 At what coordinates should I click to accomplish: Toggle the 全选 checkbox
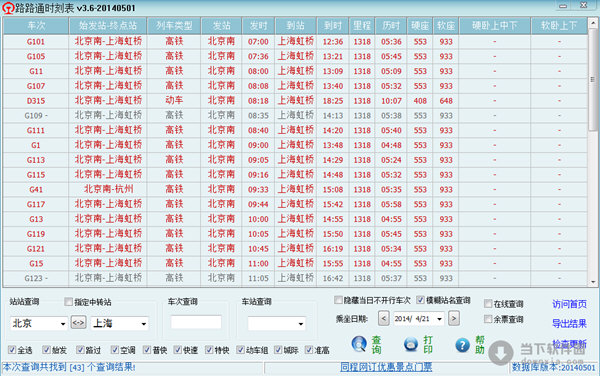coord(12,350)
